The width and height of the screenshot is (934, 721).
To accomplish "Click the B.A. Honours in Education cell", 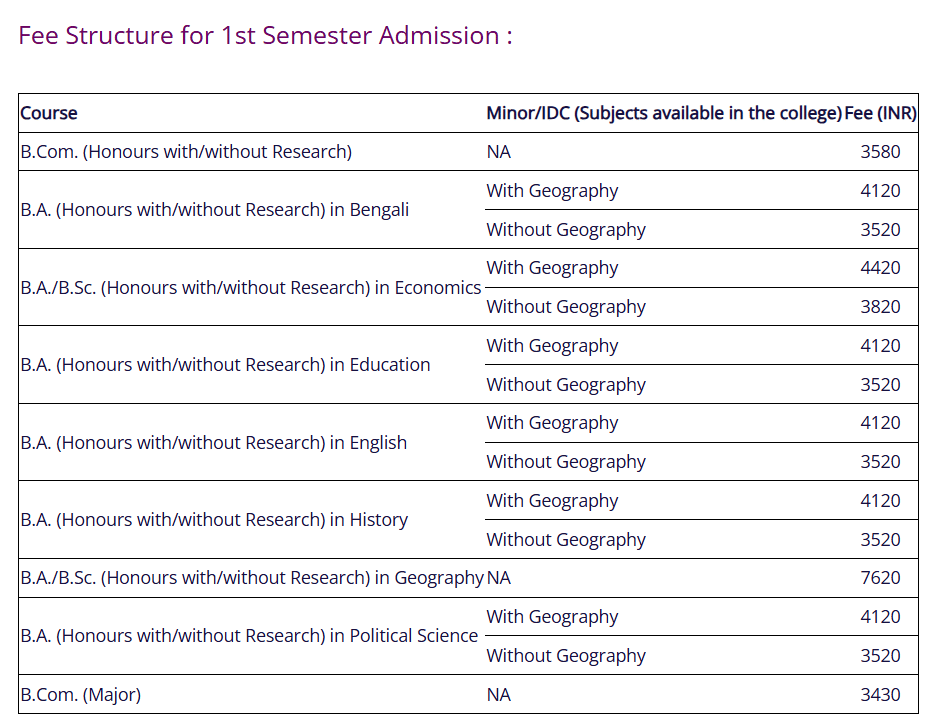I will pos(225,365).
